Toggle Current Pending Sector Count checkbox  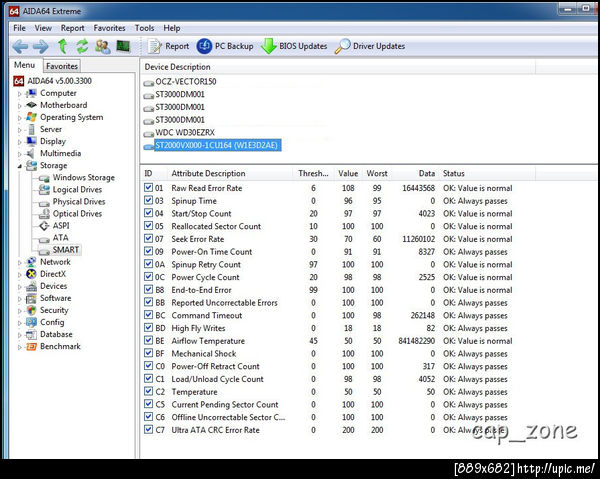click(148, 404)
